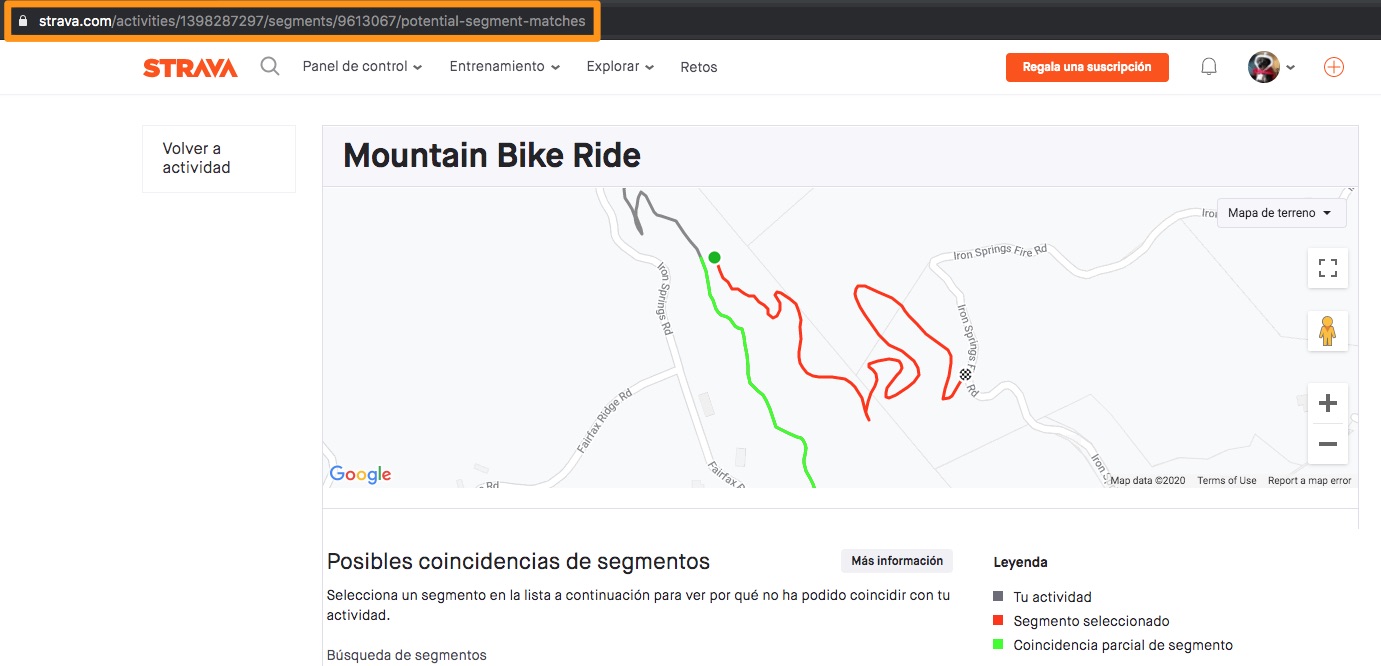Zoom out on the map

1328,444
